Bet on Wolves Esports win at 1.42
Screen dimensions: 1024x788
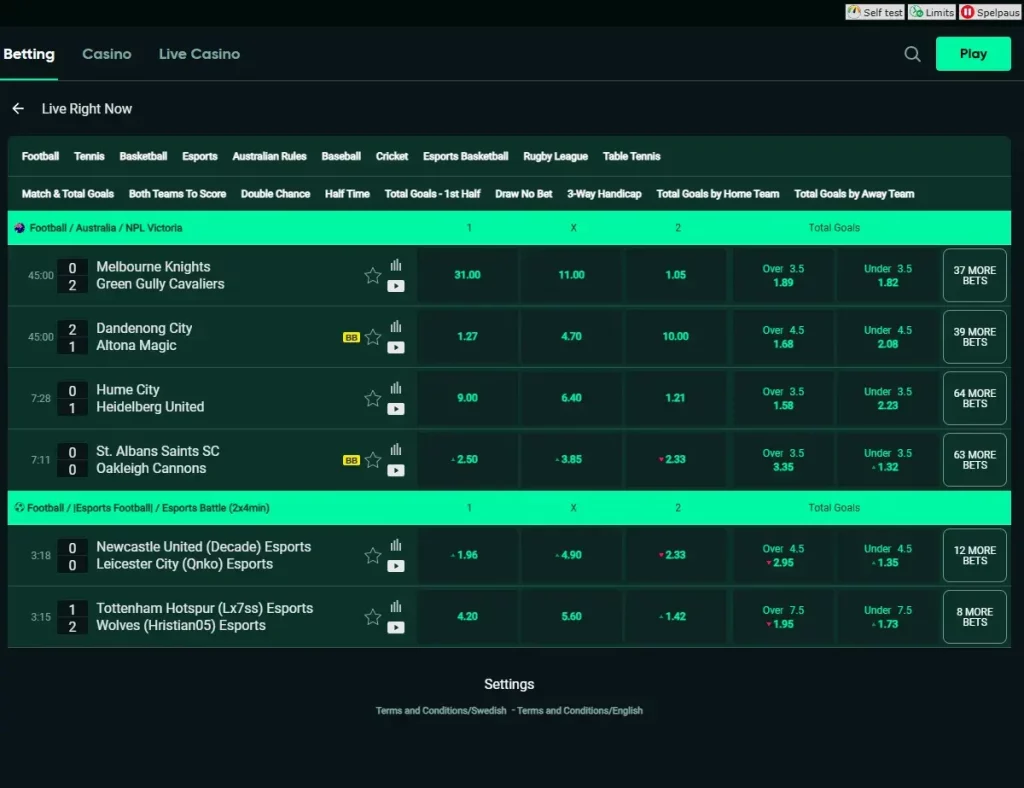[x=675, y=616]
